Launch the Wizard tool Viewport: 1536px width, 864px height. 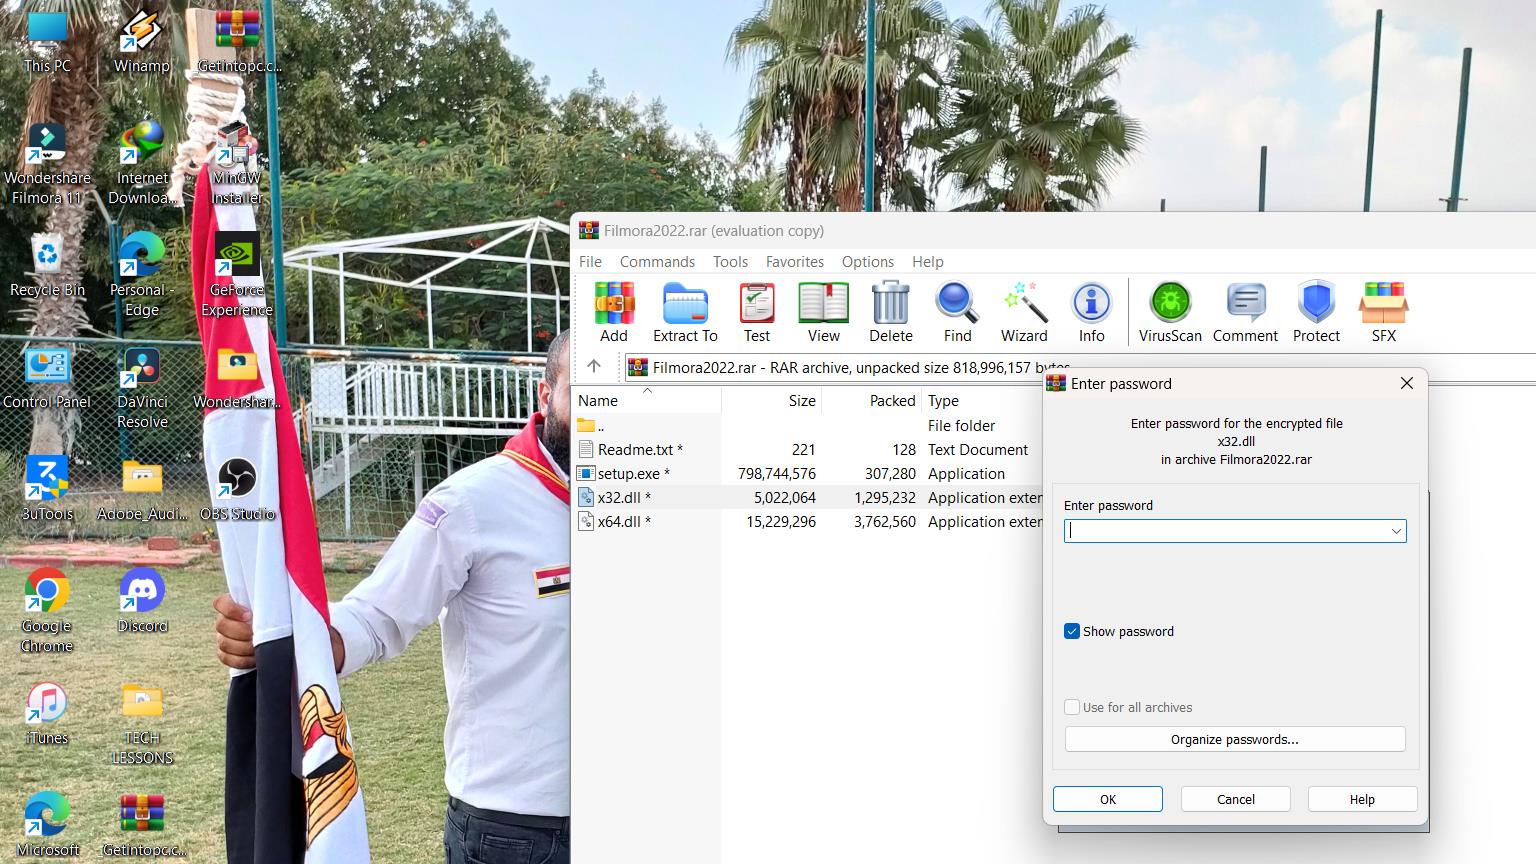tap(1024, 311)
